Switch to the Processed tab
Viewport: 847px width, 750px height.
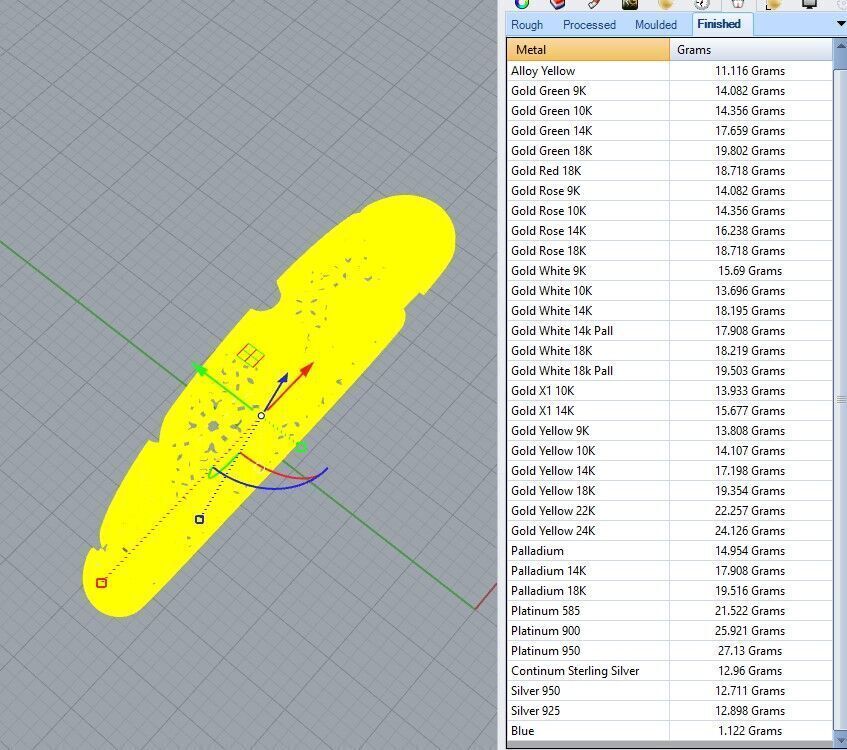pos(589,25)
